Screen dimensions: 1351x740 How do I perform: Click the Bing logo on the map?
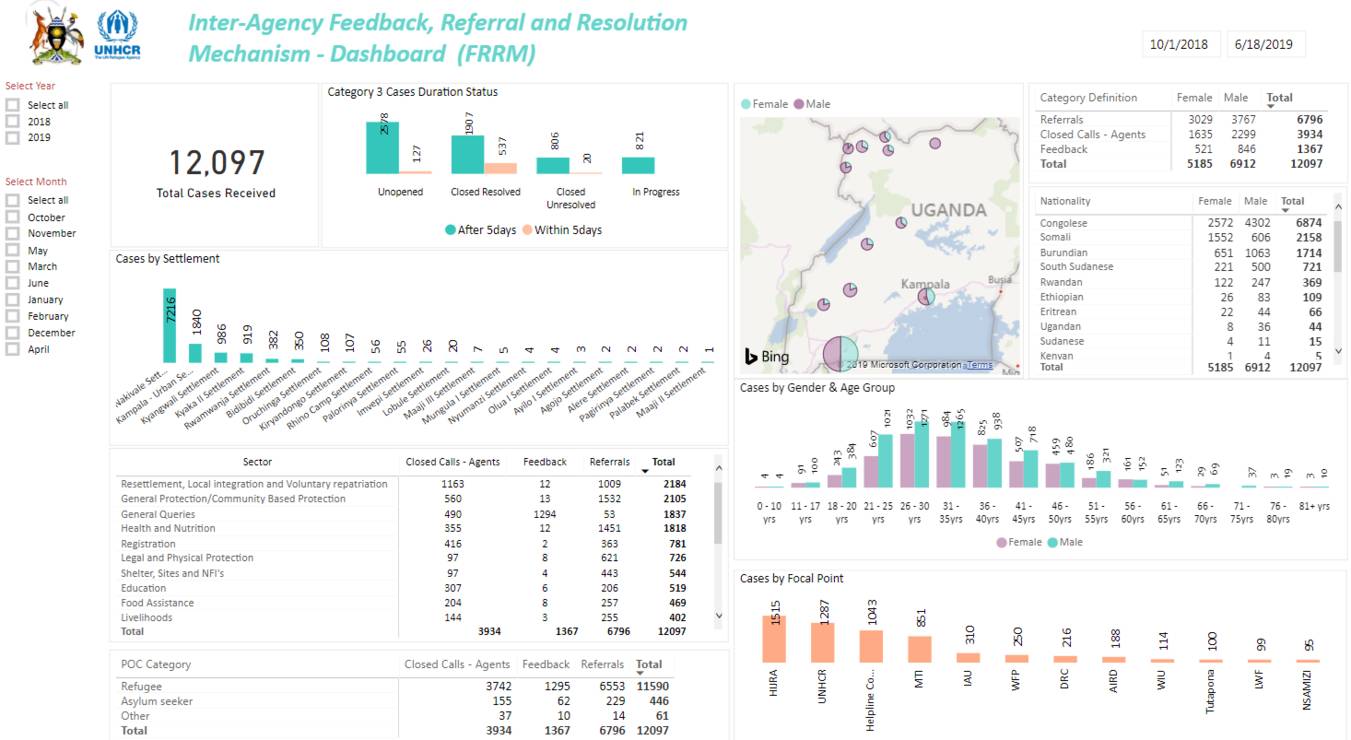coord(767,357)
